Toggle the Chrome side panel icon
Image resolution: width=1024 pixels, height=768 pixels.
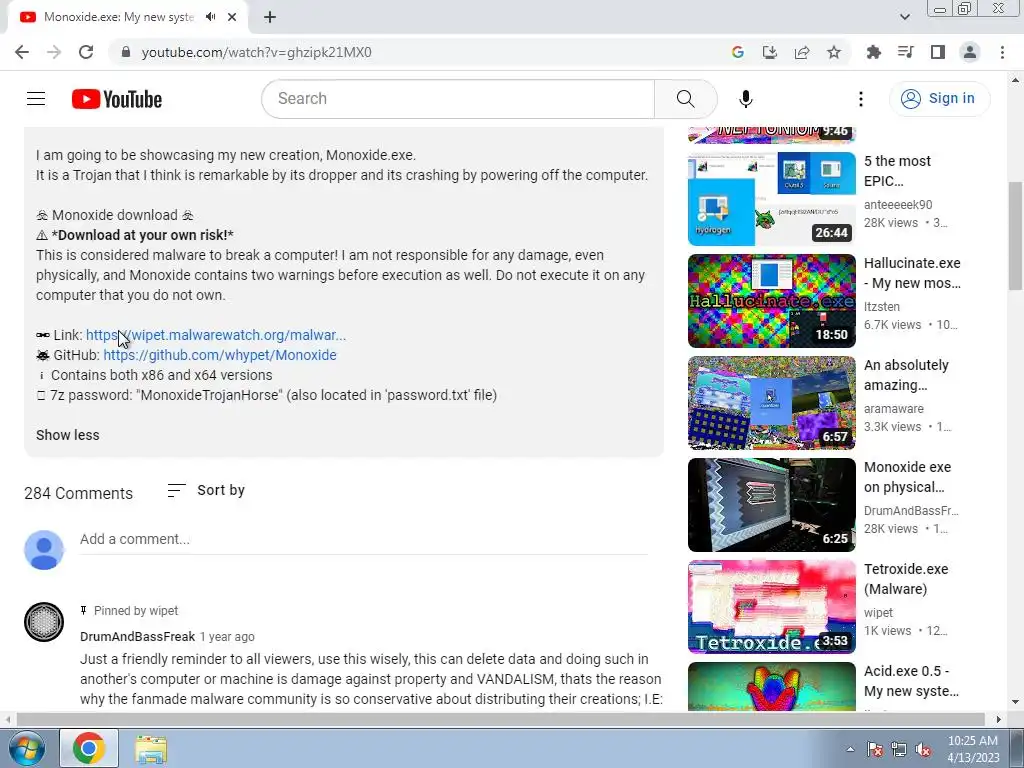coord(938,52)
